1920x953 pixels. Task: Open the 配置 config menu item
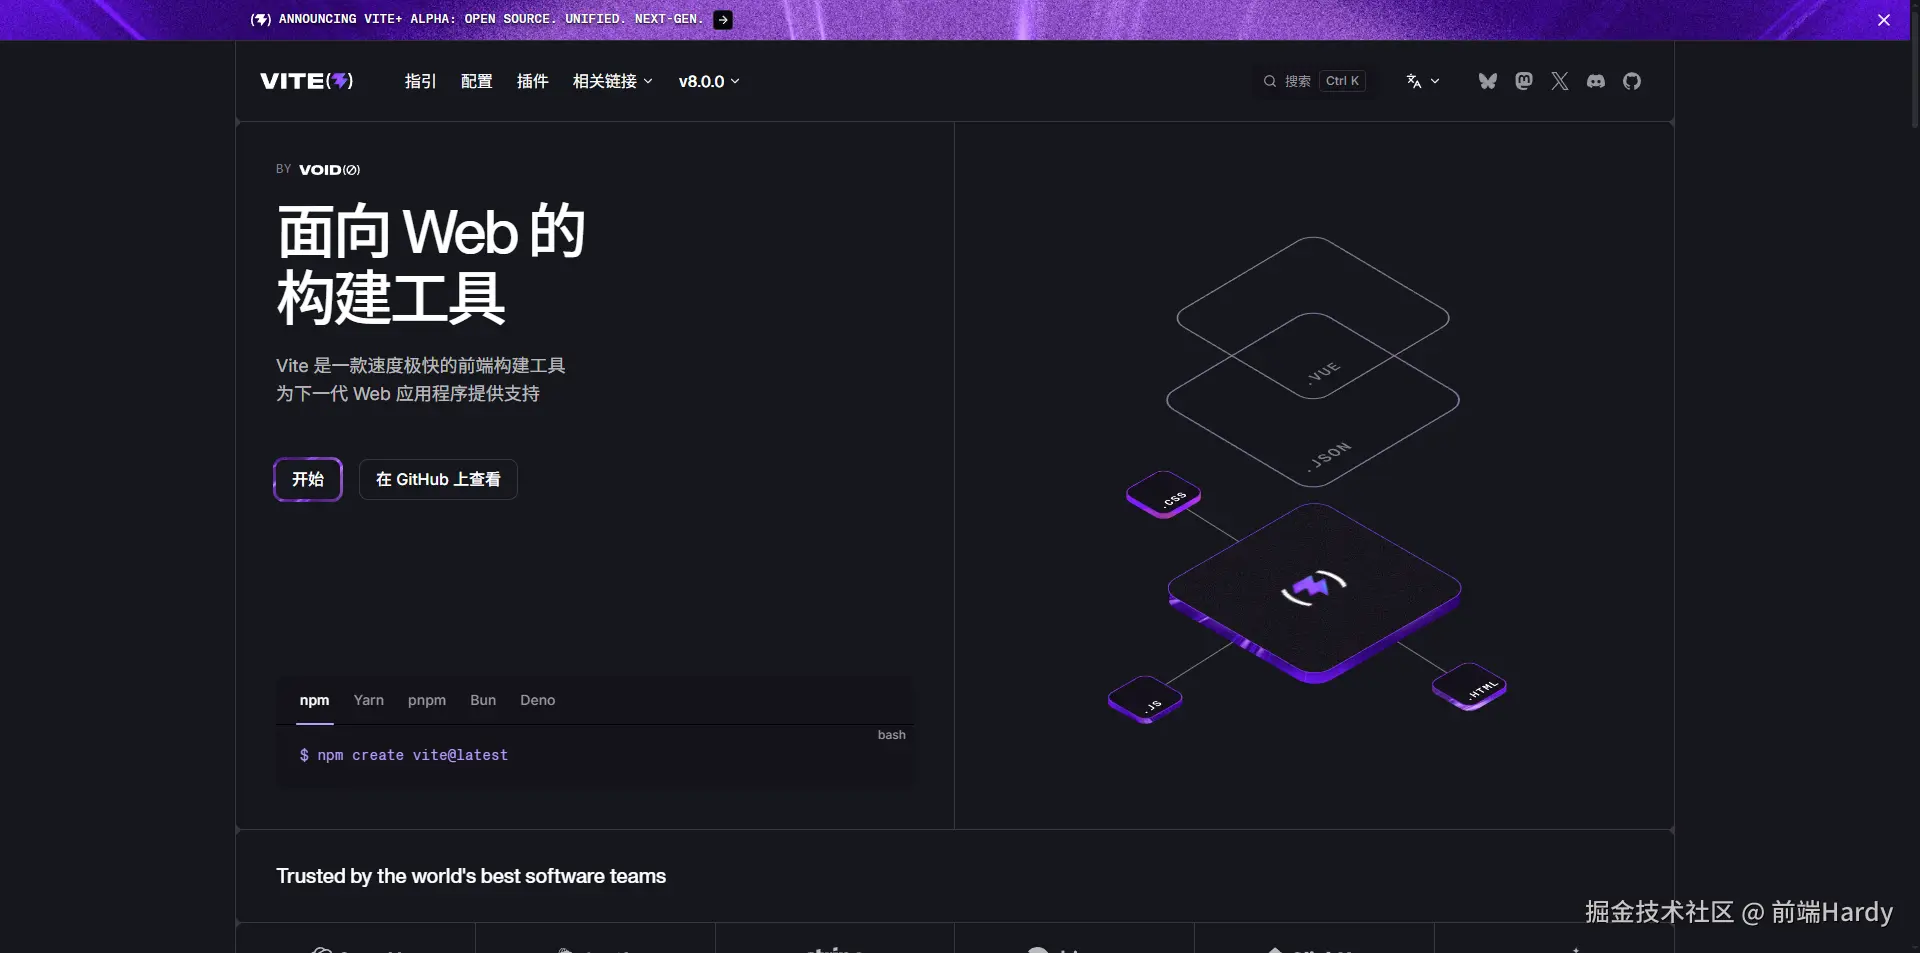(x=477, y=81)
